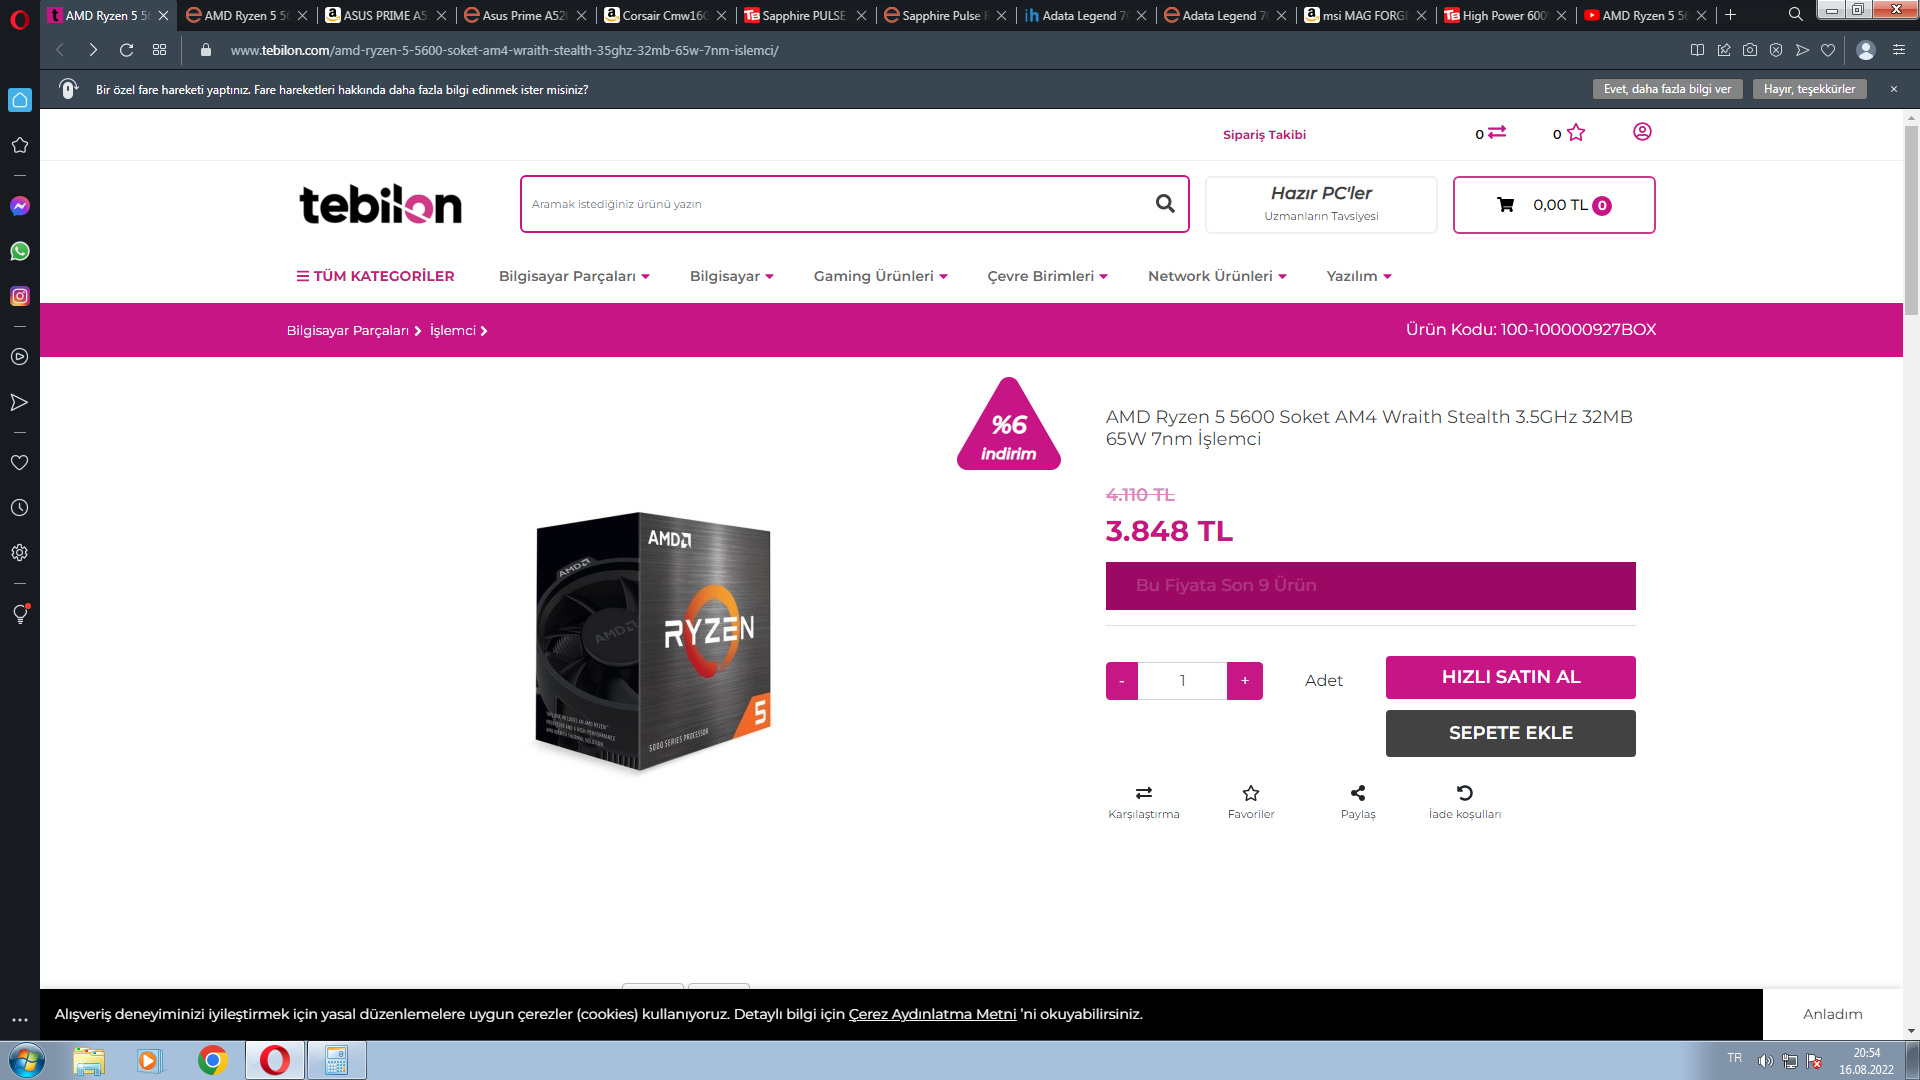
Task: Open İade koşulları return conditions icon
Action: point(1465,793)
